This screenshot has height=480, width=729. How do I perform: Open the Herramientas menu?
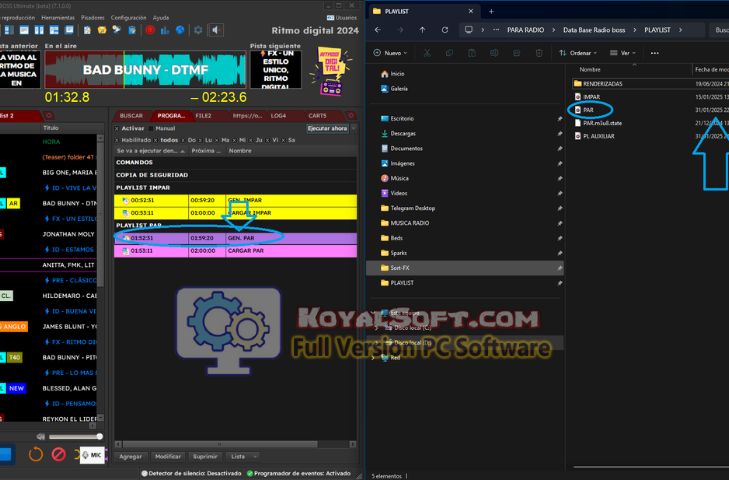[58, 18]
